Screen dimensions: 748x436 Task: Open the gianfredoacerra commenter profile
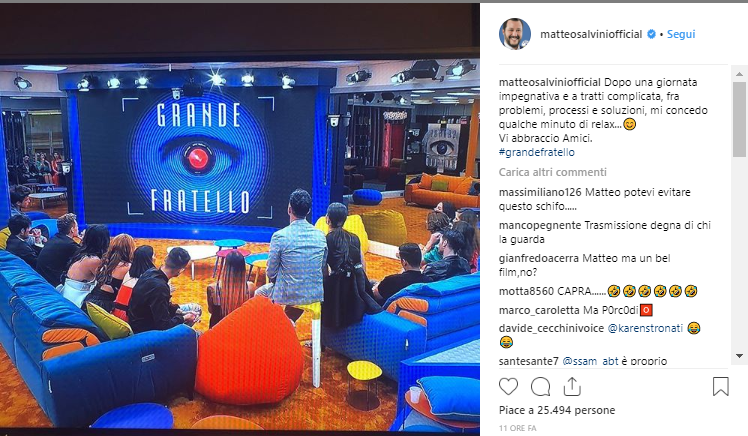[539, 258]
